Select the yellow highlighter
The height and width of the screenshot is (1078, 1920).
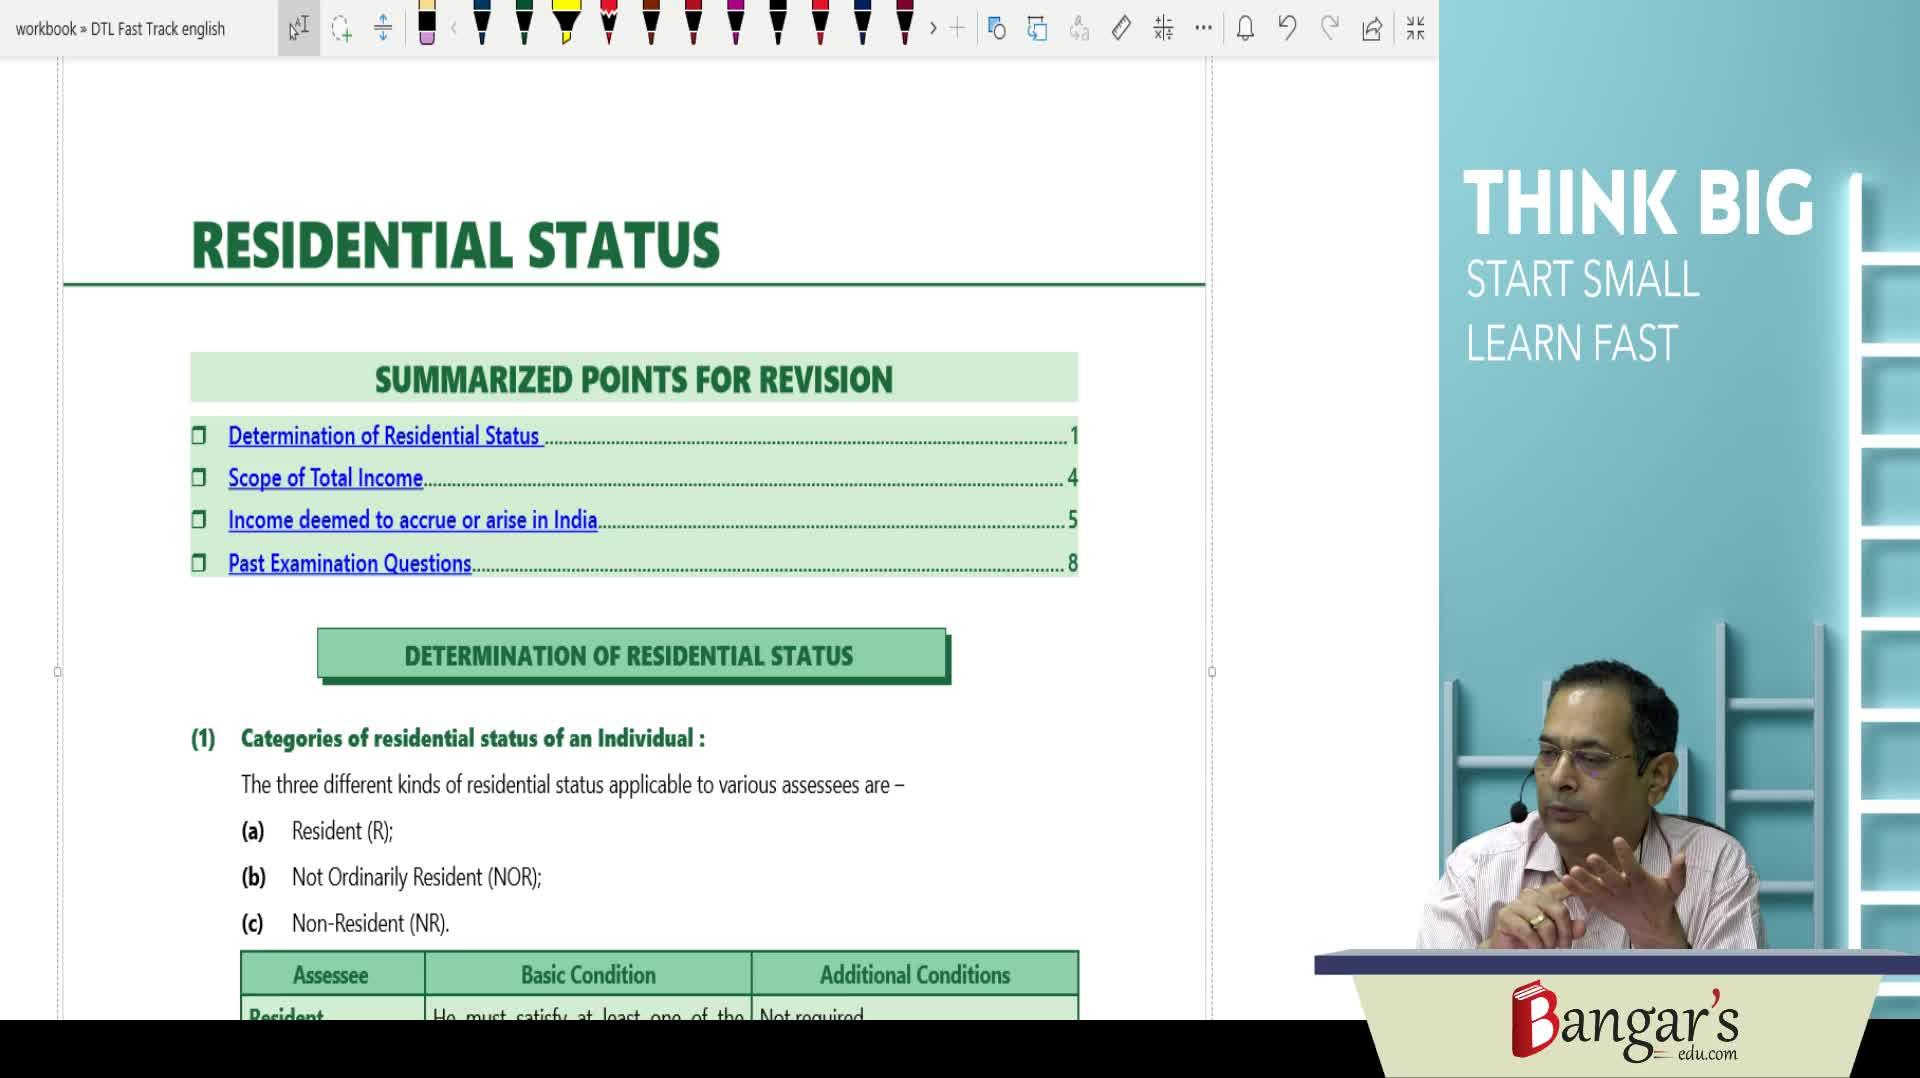[x=567, y=24]
